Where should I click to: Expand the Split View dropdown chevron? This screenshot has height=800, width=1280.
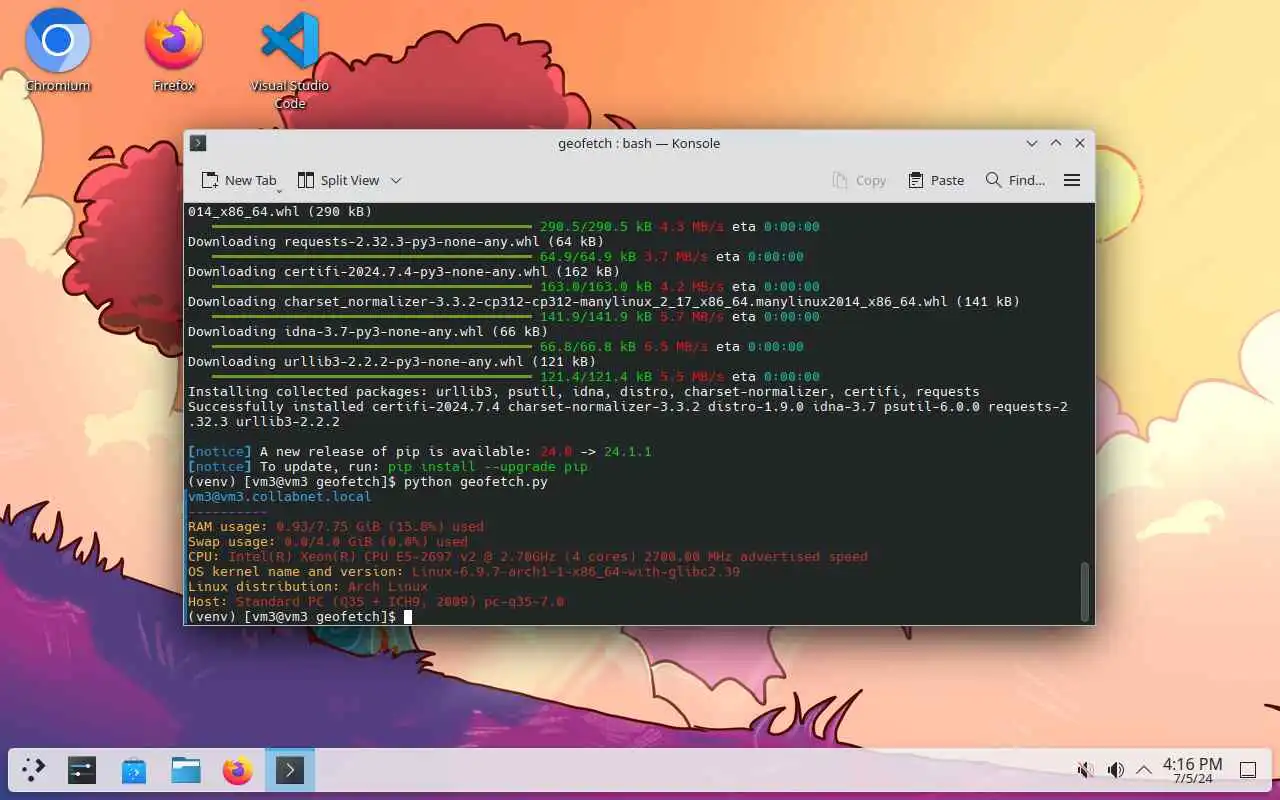tap(396, 180)
